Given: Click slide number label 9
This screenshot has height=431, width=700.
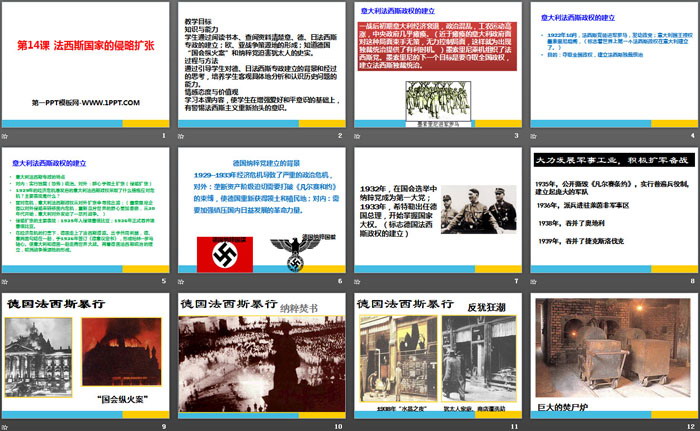Looking at the screenshot, I should click(164, 427).
